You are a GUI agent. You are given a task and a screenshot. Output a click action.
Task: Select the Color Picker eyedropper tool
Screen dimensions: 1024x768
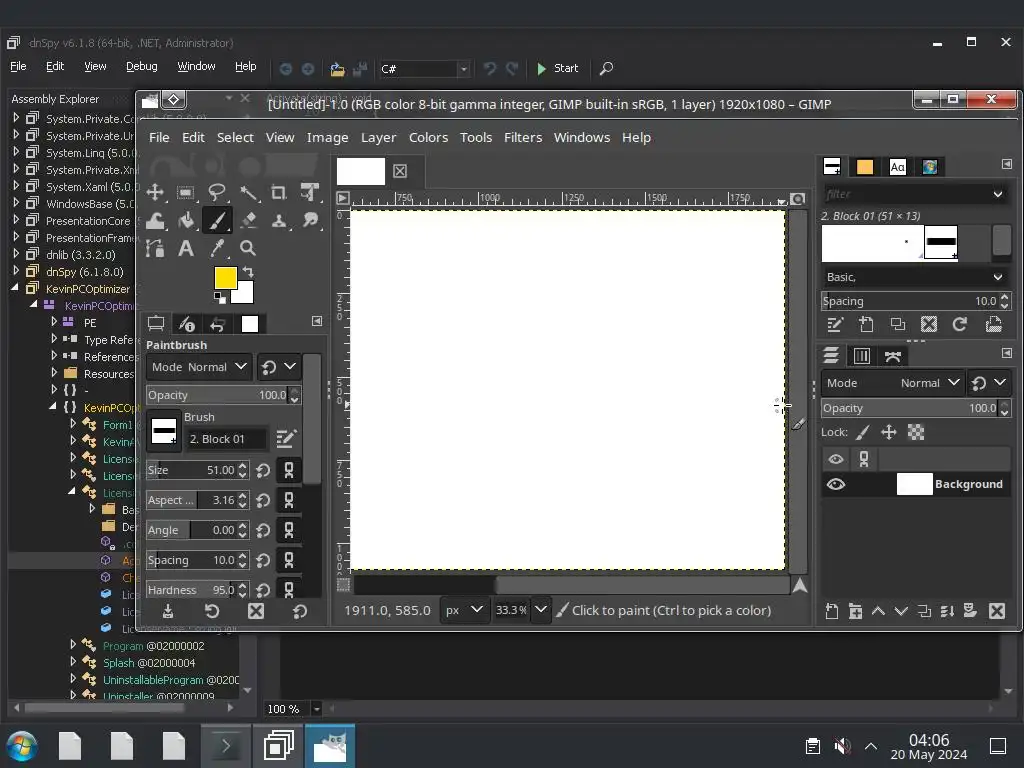216,248
